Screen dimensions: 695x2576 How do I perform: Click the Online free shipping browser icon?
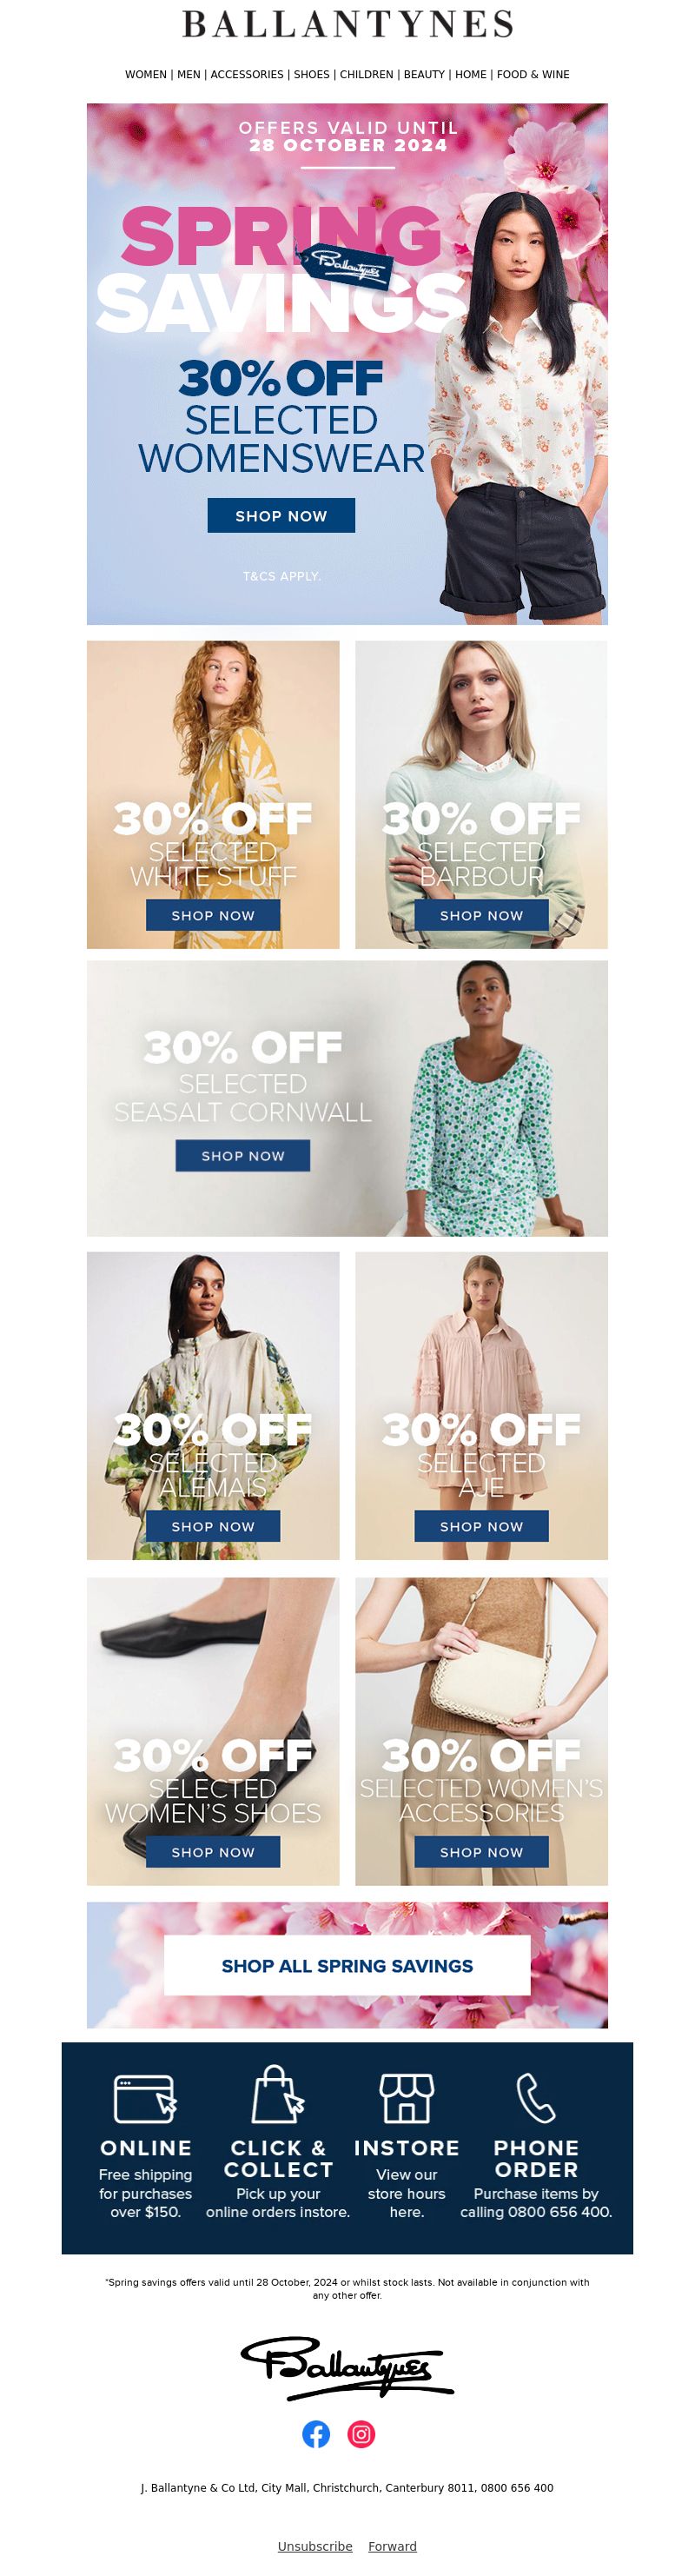coord(145,2098)
